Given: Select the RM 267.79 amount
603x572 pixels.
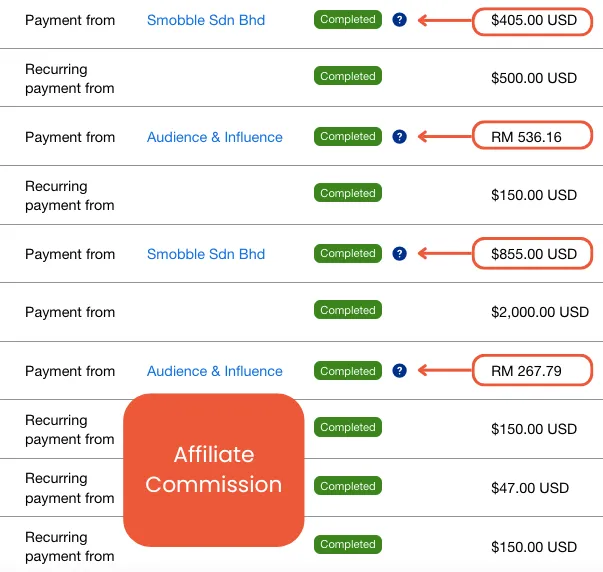Looking at the screenshot, I should pyautogui.click(x=526, y=371).
